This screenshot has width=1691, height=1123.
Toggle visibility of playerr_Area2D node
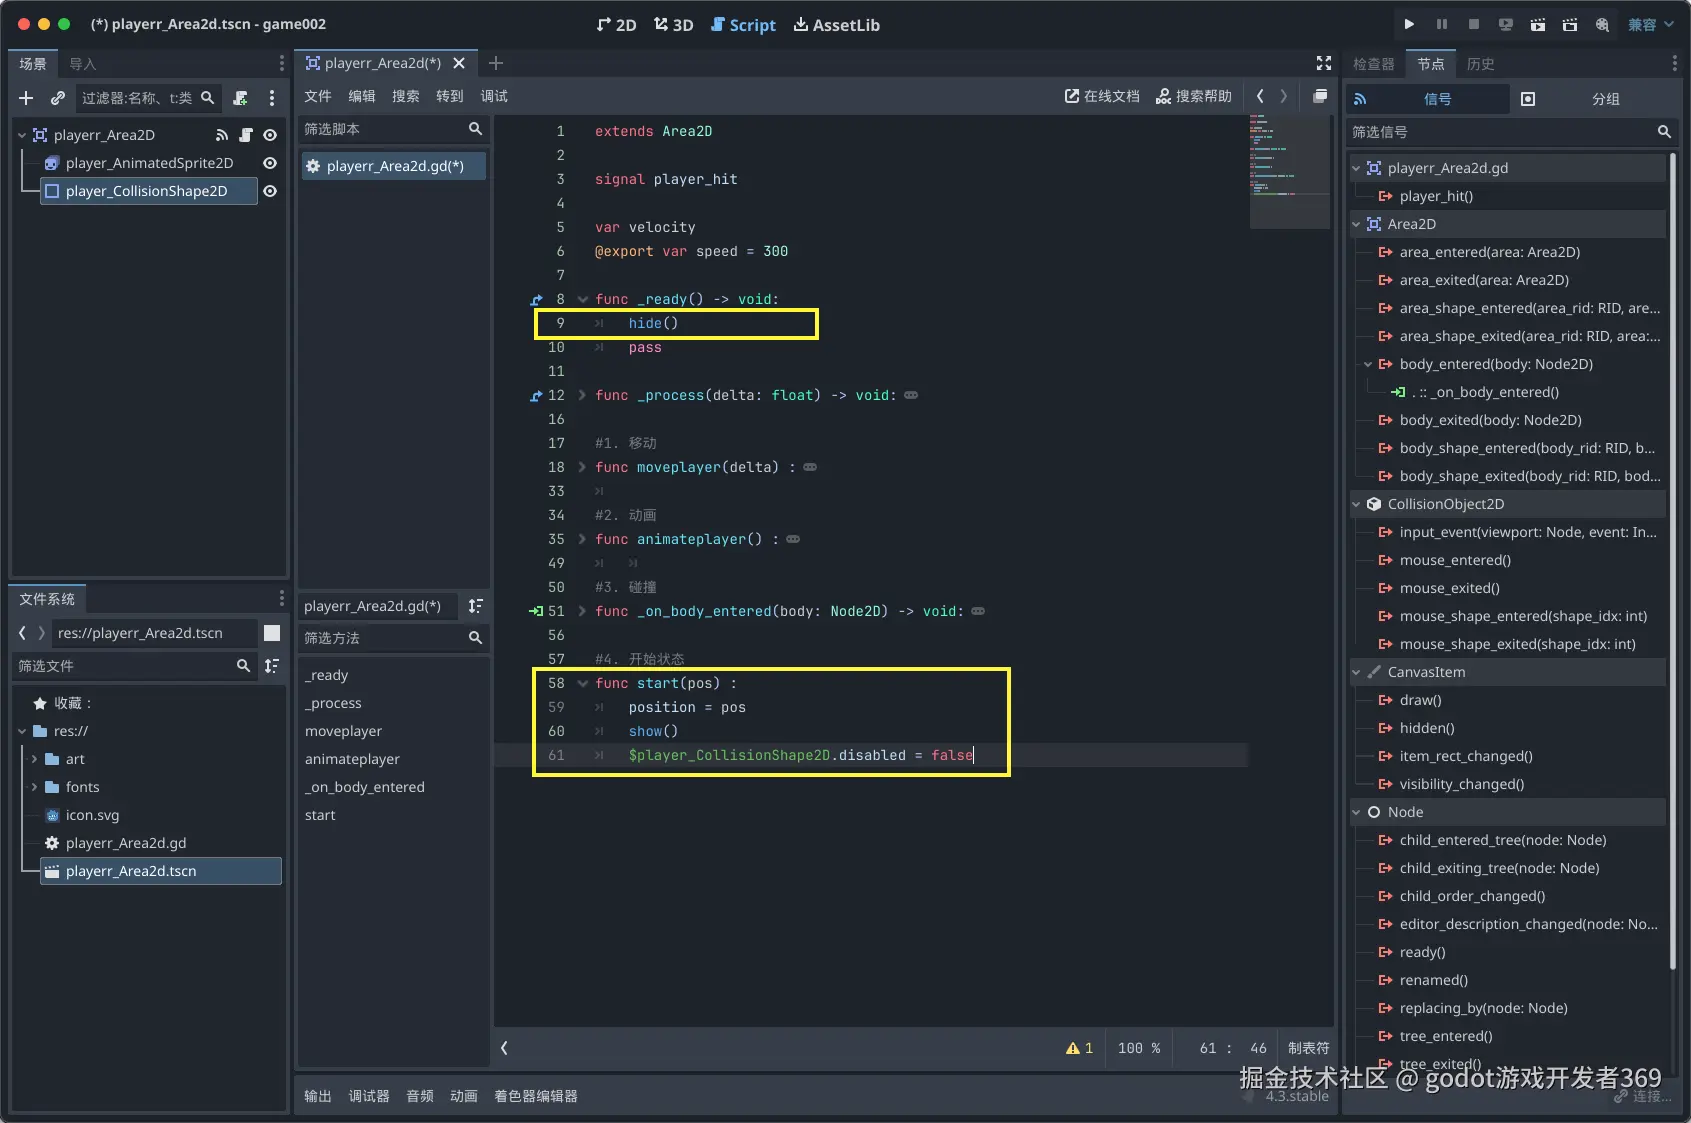pyautogui.click(x=270, y=135)
